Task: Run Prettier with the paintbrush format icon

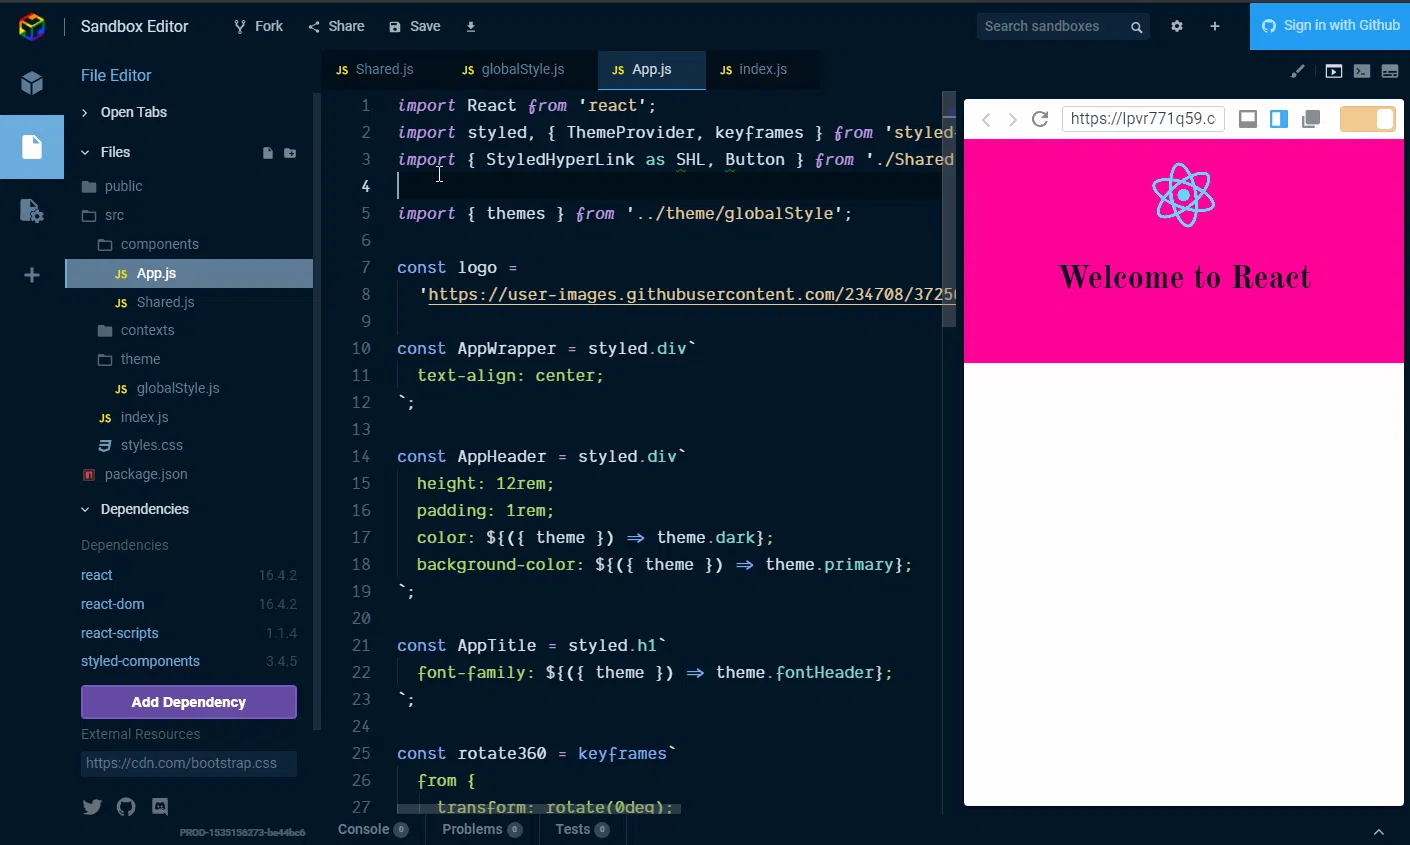Action: pyautogui.click(x=1297, y=70)
